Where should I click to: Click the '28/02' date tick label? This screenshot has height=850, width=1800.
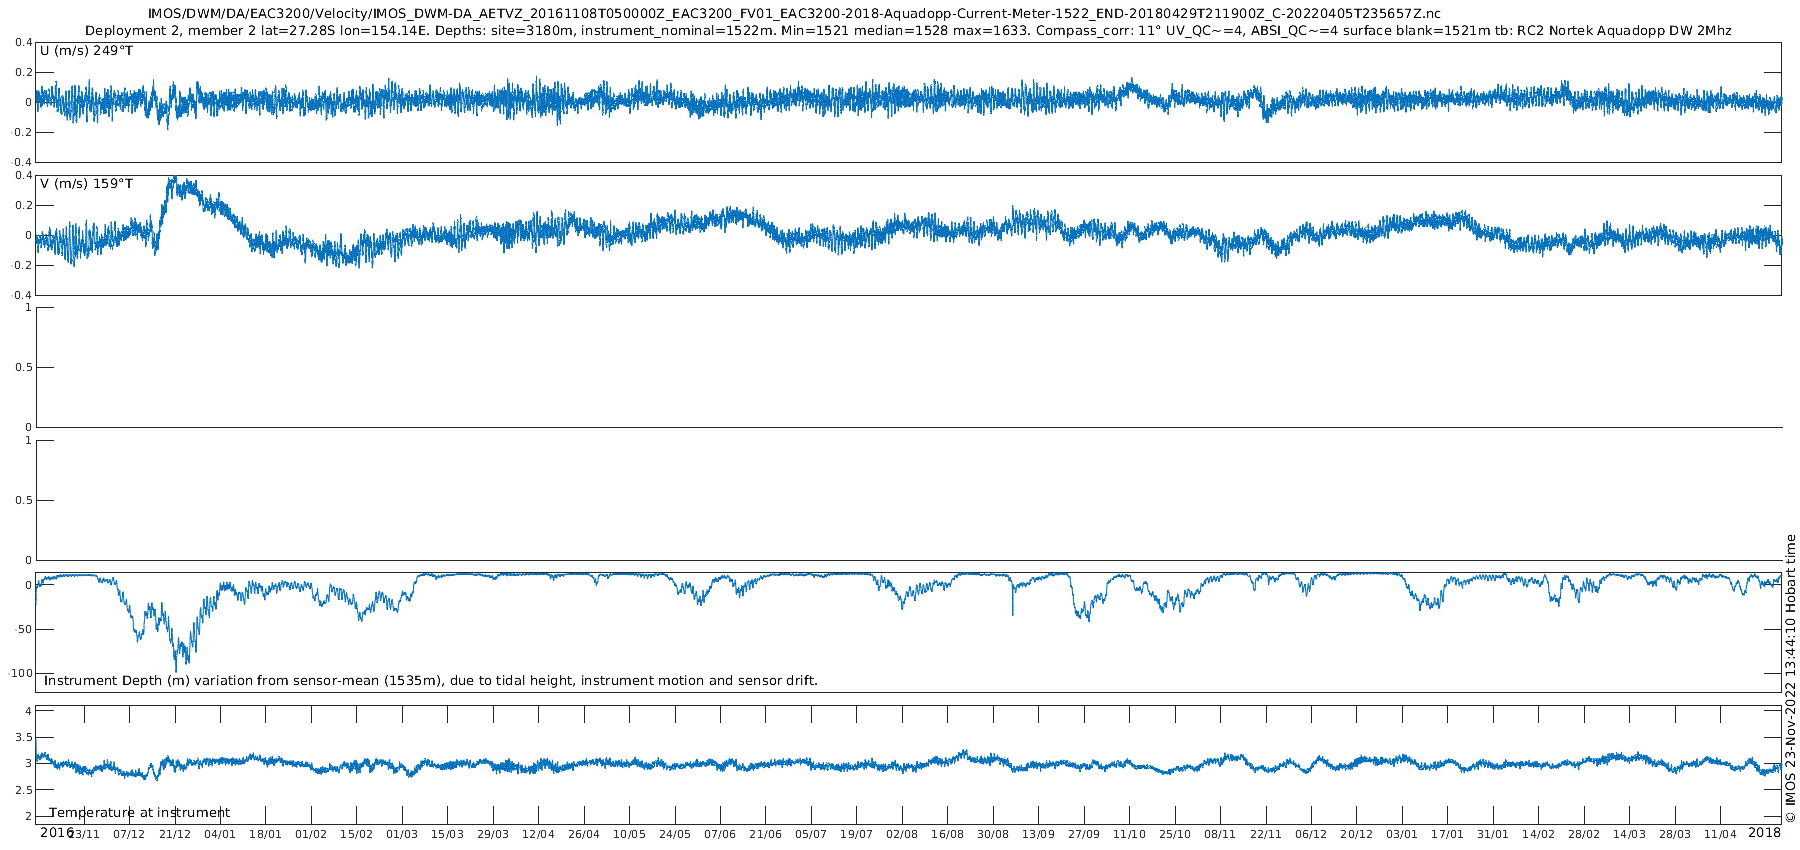[1584, 834]
